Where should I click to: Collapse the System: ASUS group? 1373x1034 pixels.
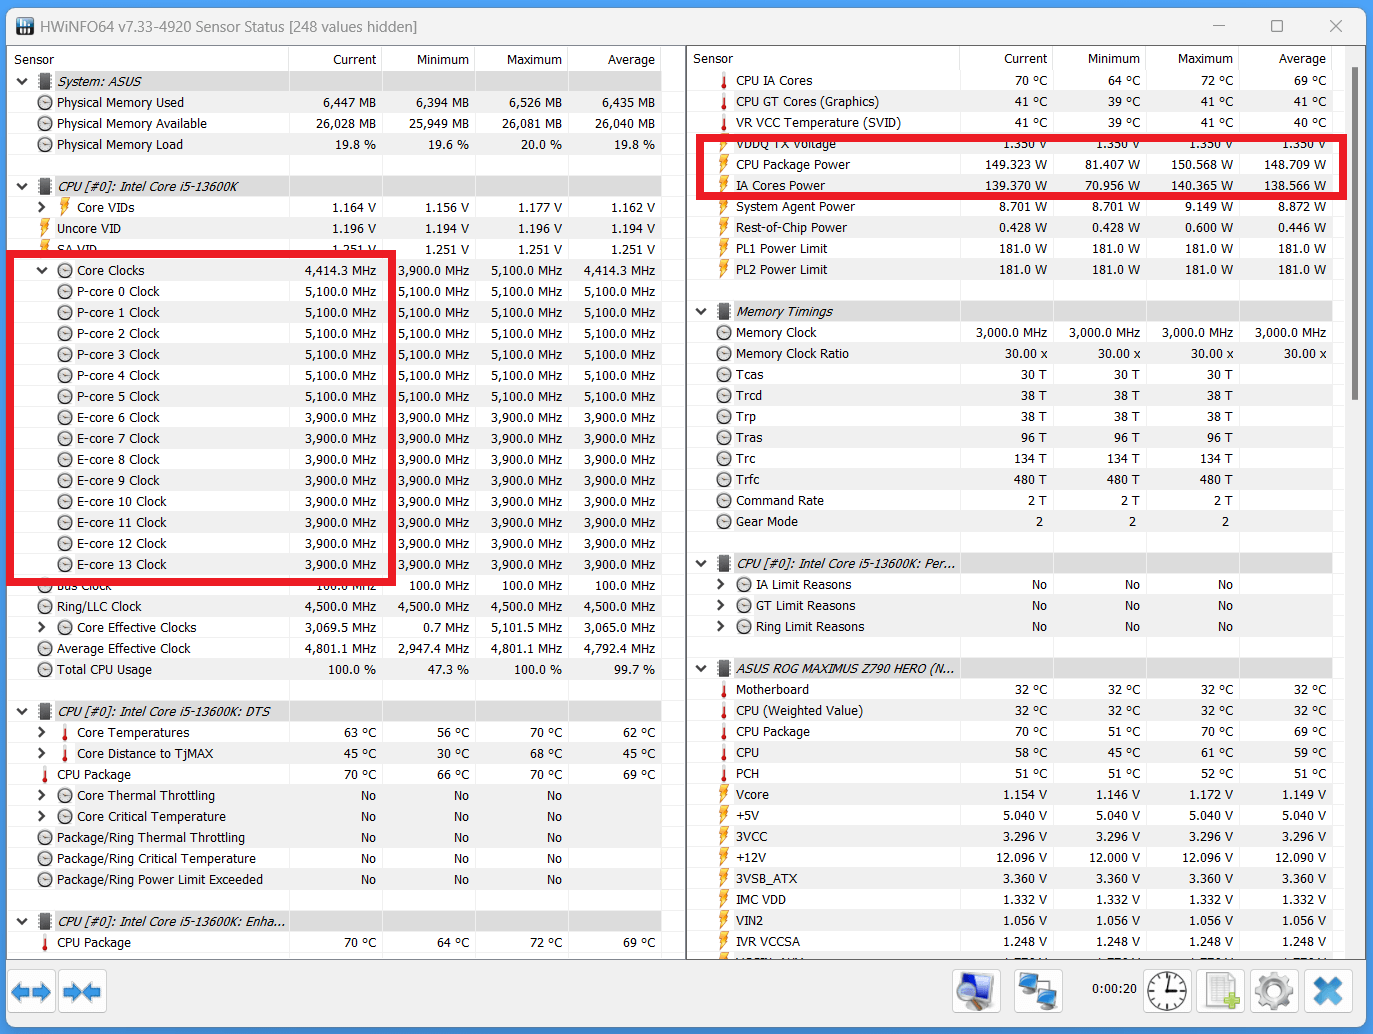coord(22,82)
